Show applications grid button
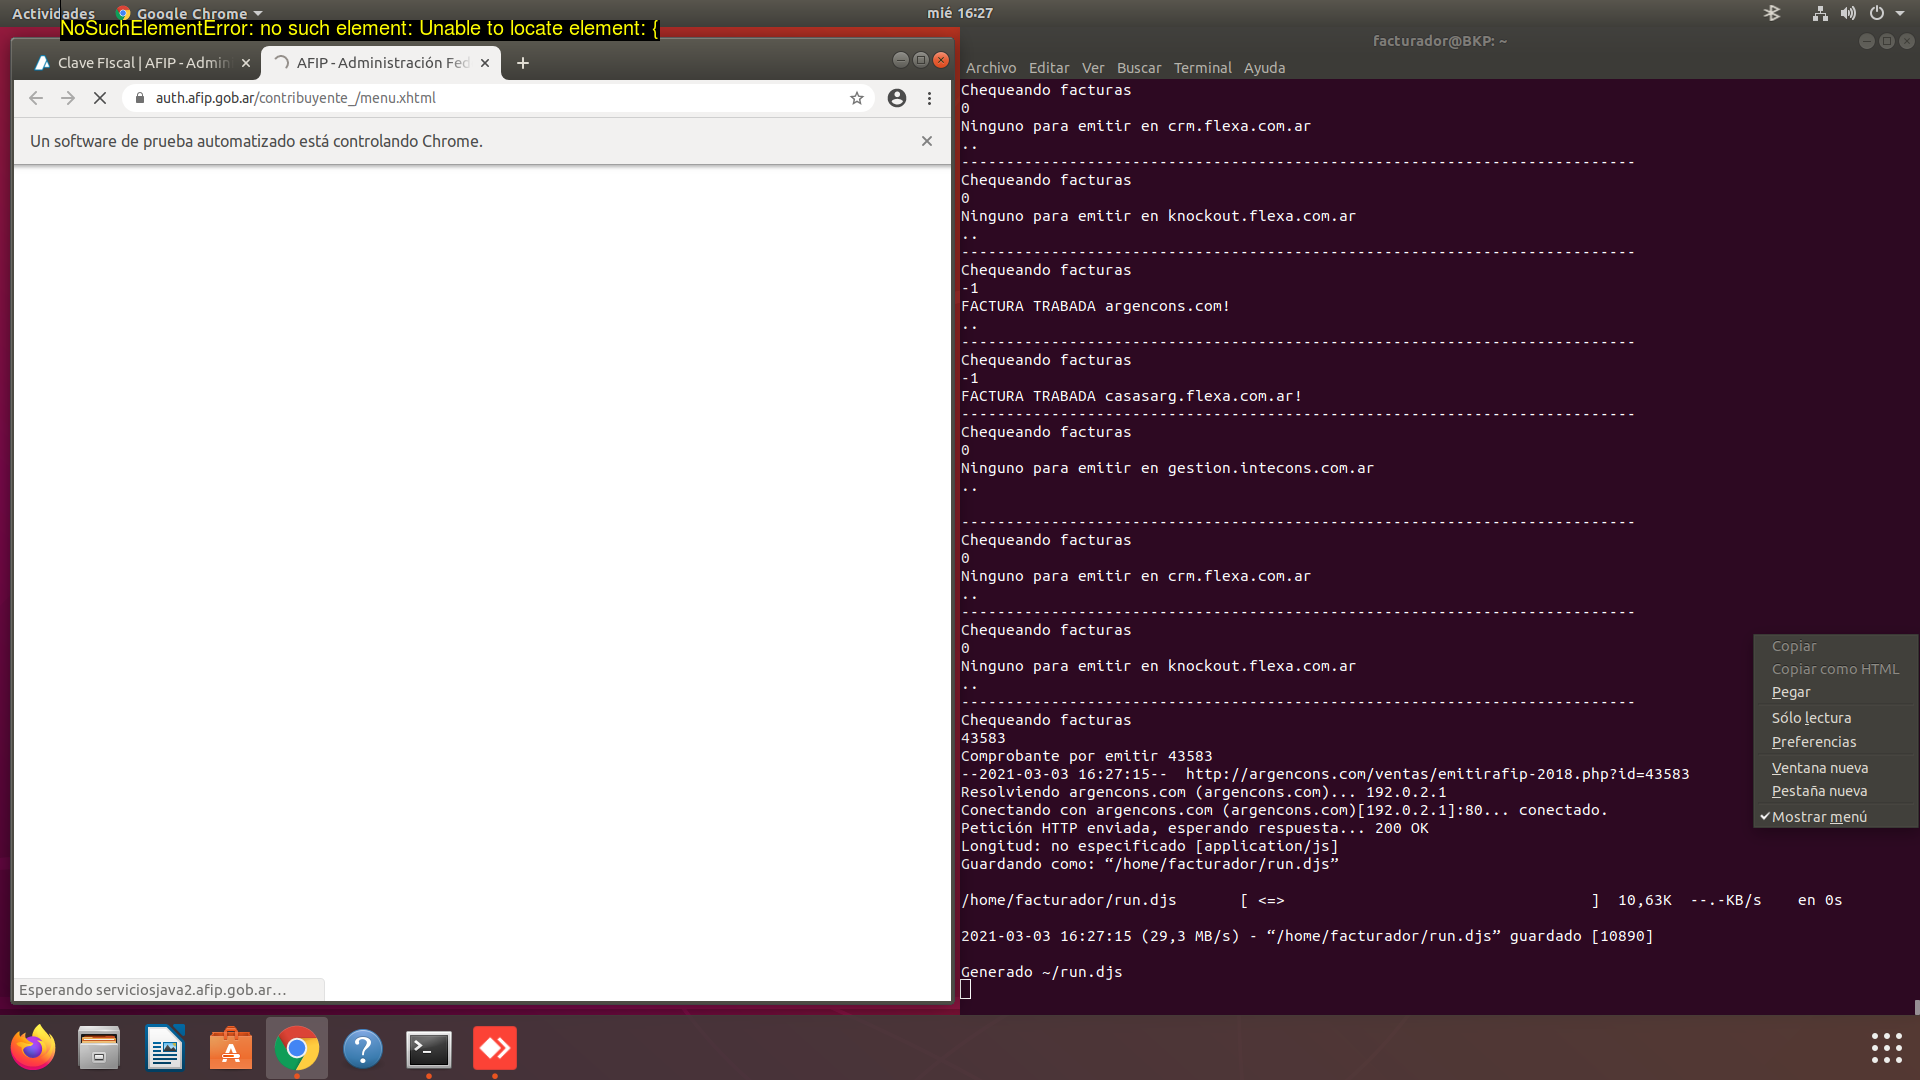This screenshot has height=1080, width=1920. pos(1886,1048)
